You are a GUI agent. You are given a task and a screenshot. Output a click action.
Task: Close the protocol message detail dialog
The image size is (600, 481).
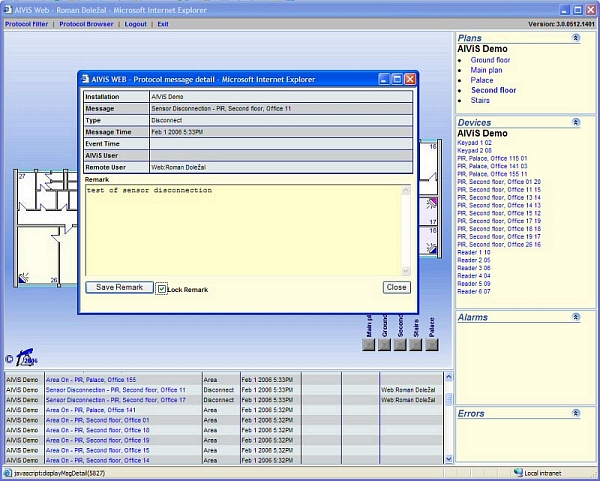(x=396, y=287)
